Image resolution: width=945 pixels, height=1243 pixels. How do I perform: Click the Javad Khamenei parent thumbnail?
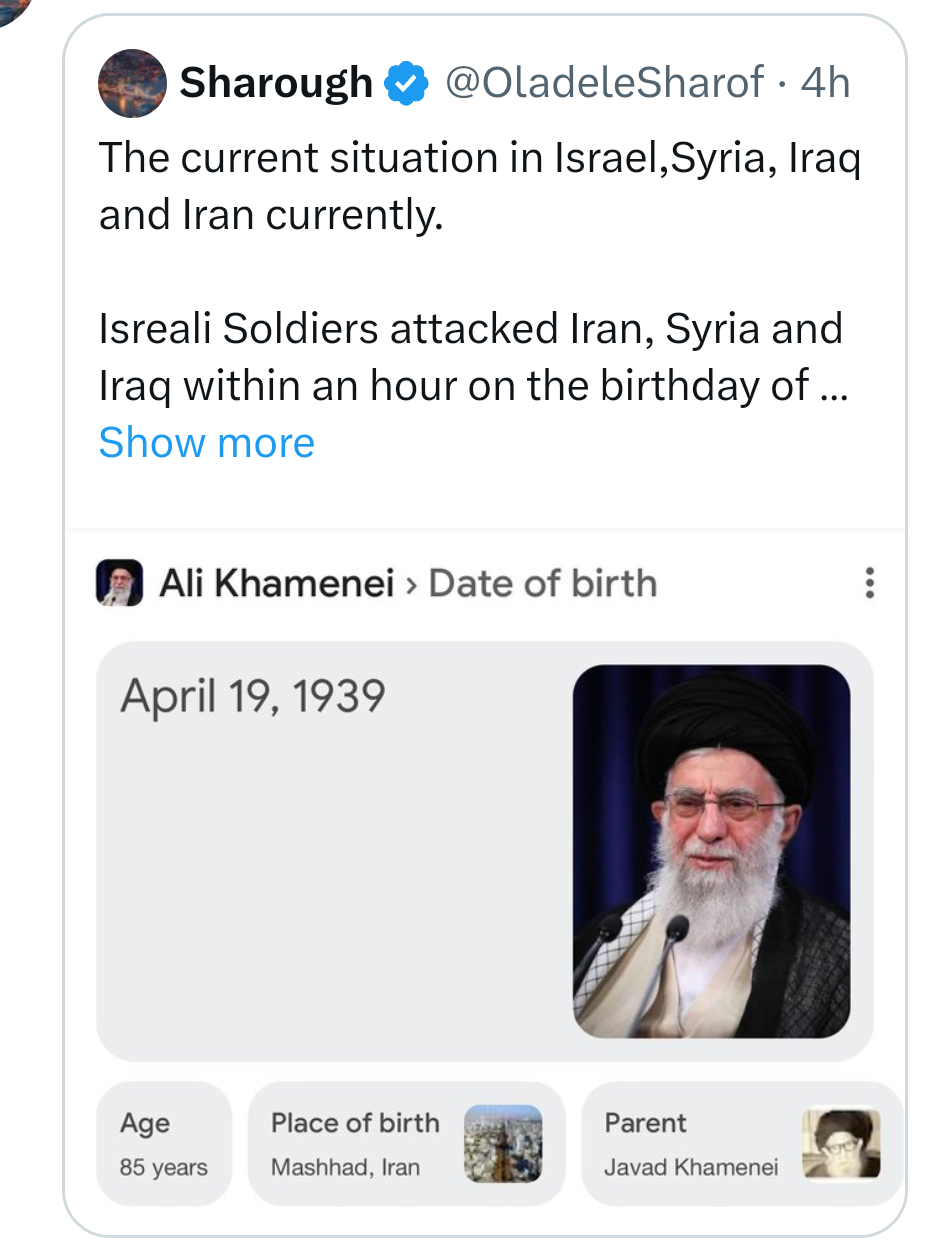click(841, 1143)
